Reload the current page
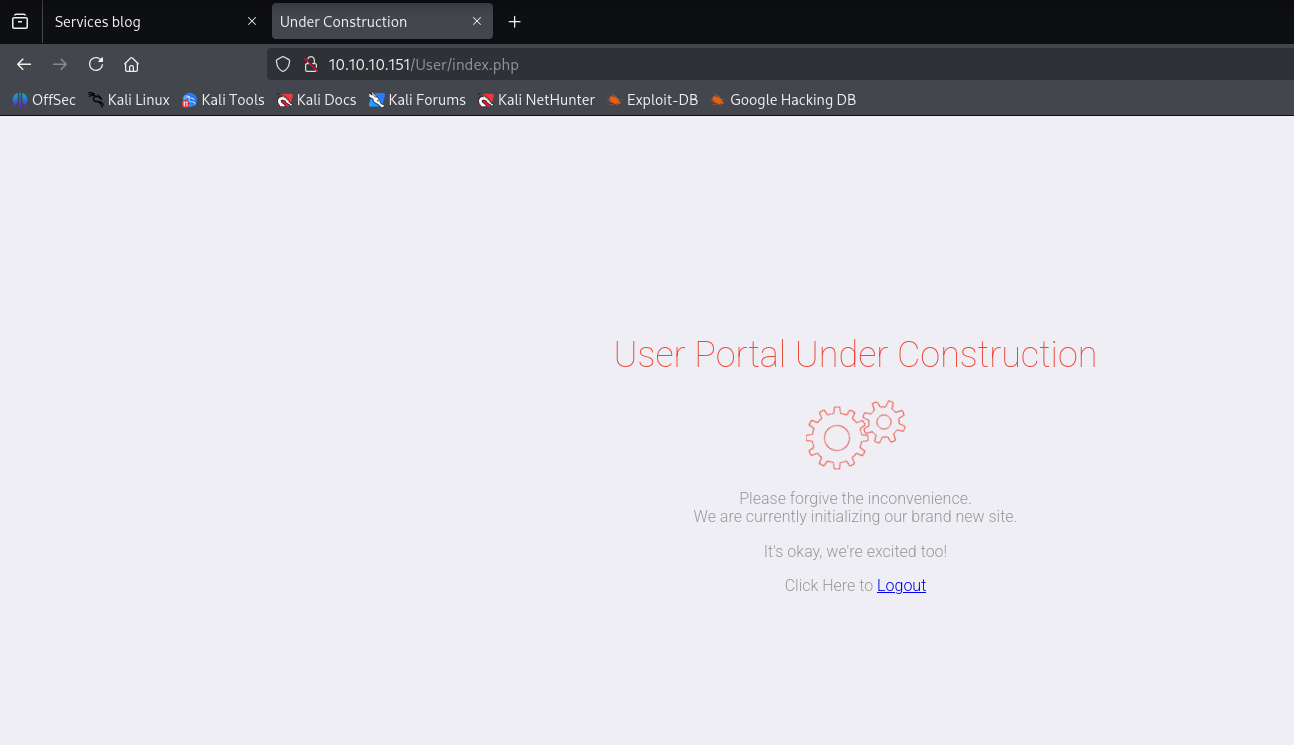 tap(96, 64)
